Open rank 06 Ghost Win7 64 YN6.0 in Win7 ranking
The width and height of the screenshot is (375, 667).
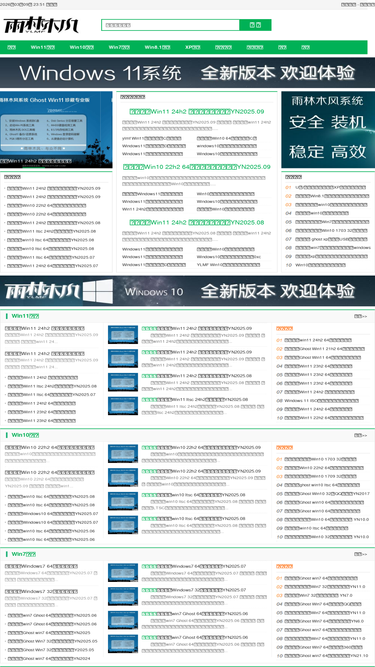[x=324, y=621]
